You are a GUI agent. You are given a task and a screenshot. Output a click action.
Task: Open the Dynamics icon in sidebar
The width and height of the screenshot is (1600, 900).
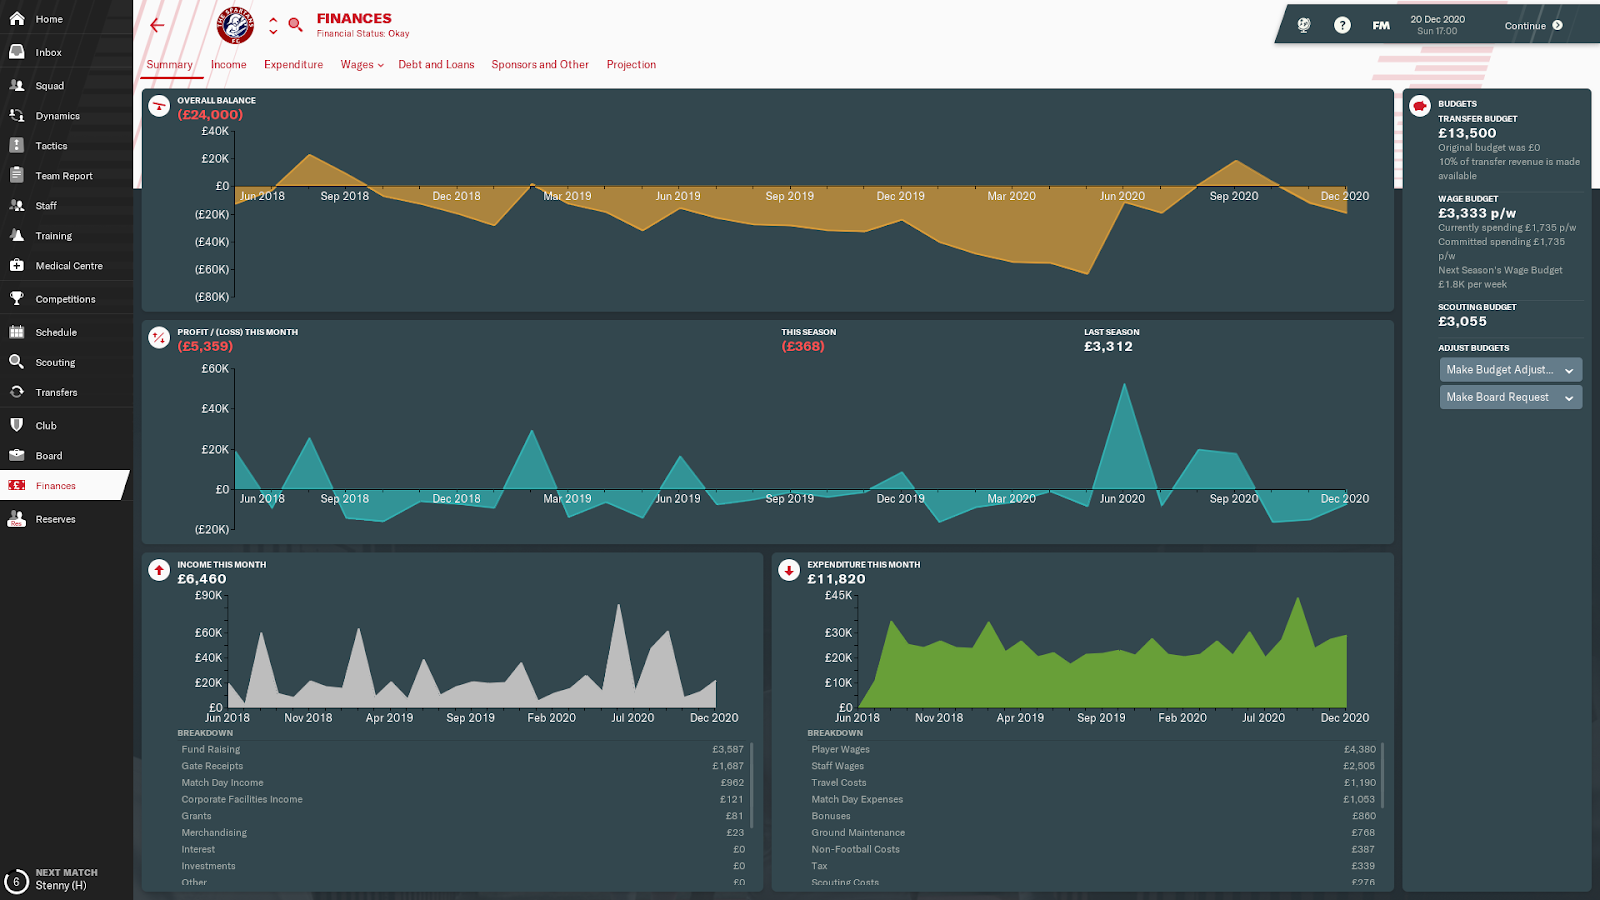pyautogui.click(x=17, y=116)
